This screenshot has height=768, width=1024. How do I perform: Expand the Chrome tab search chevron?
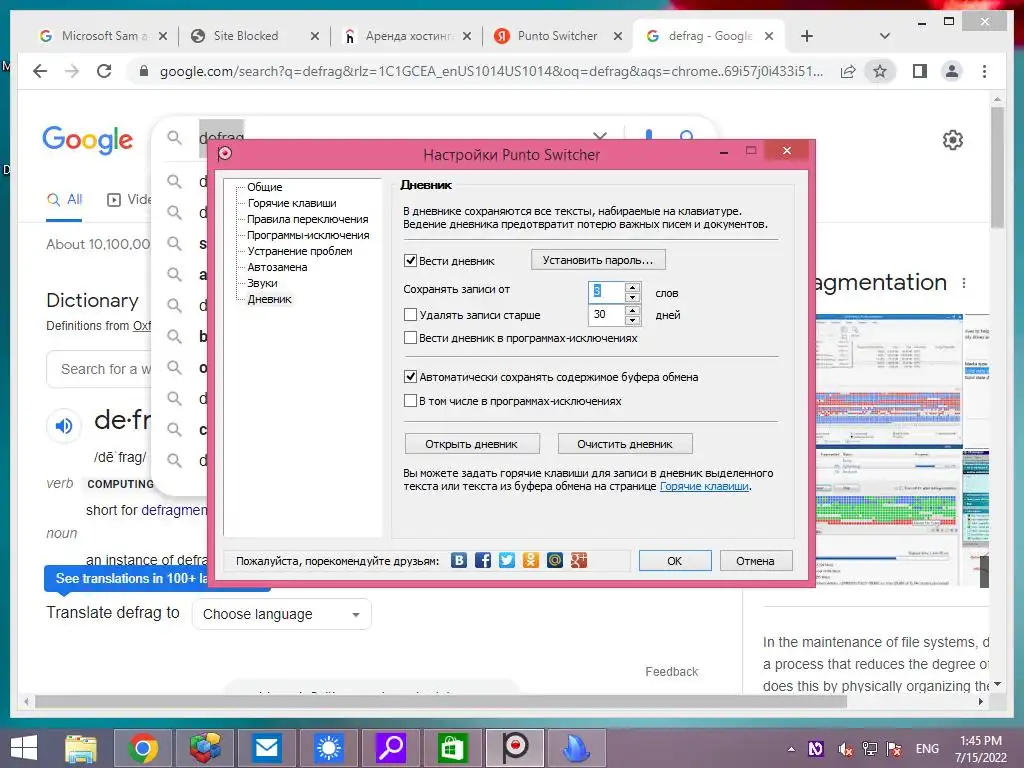pyautogui.click(x=884, y=36)
